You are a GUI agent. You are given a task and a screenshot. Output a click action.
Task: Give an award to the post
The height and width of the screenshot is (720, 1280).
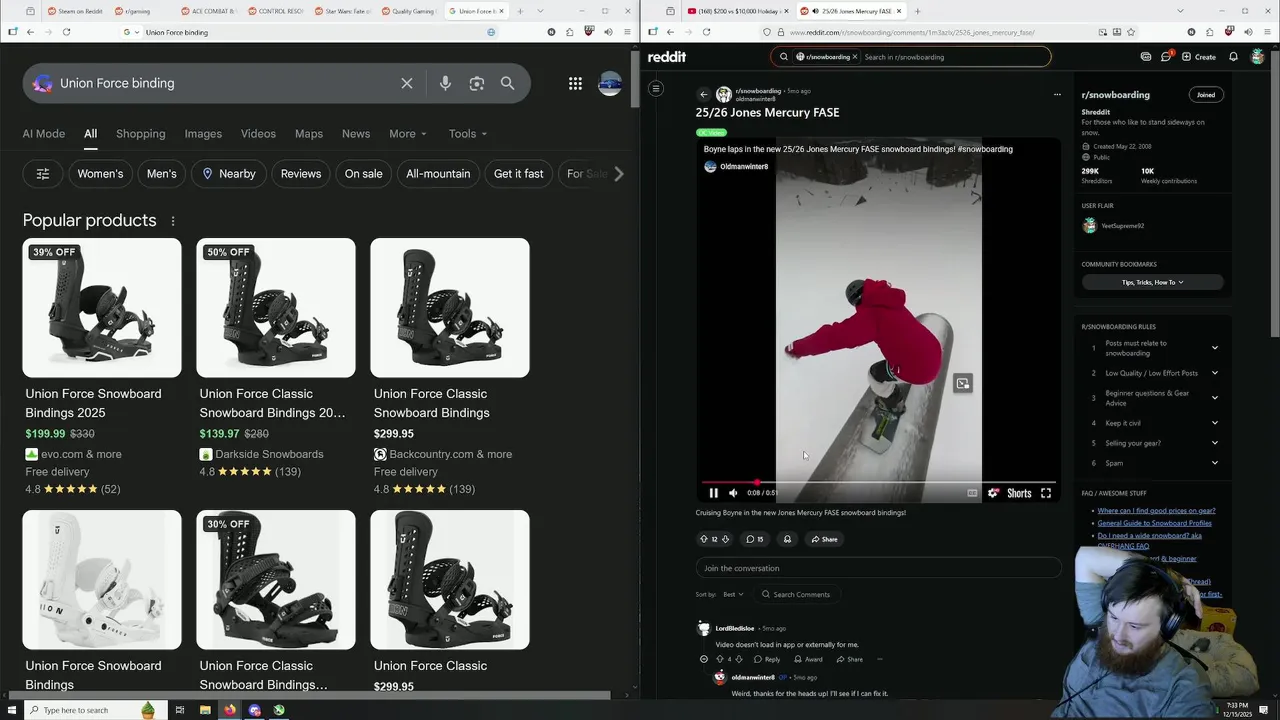(x=787, y=539)
